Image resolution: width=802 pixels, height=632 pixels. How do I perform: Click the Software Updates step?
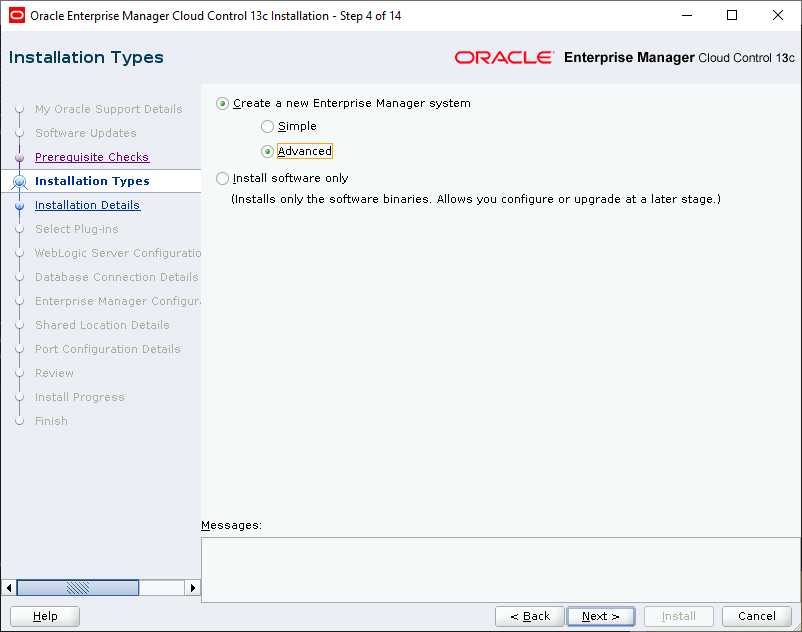click(85, 133)
